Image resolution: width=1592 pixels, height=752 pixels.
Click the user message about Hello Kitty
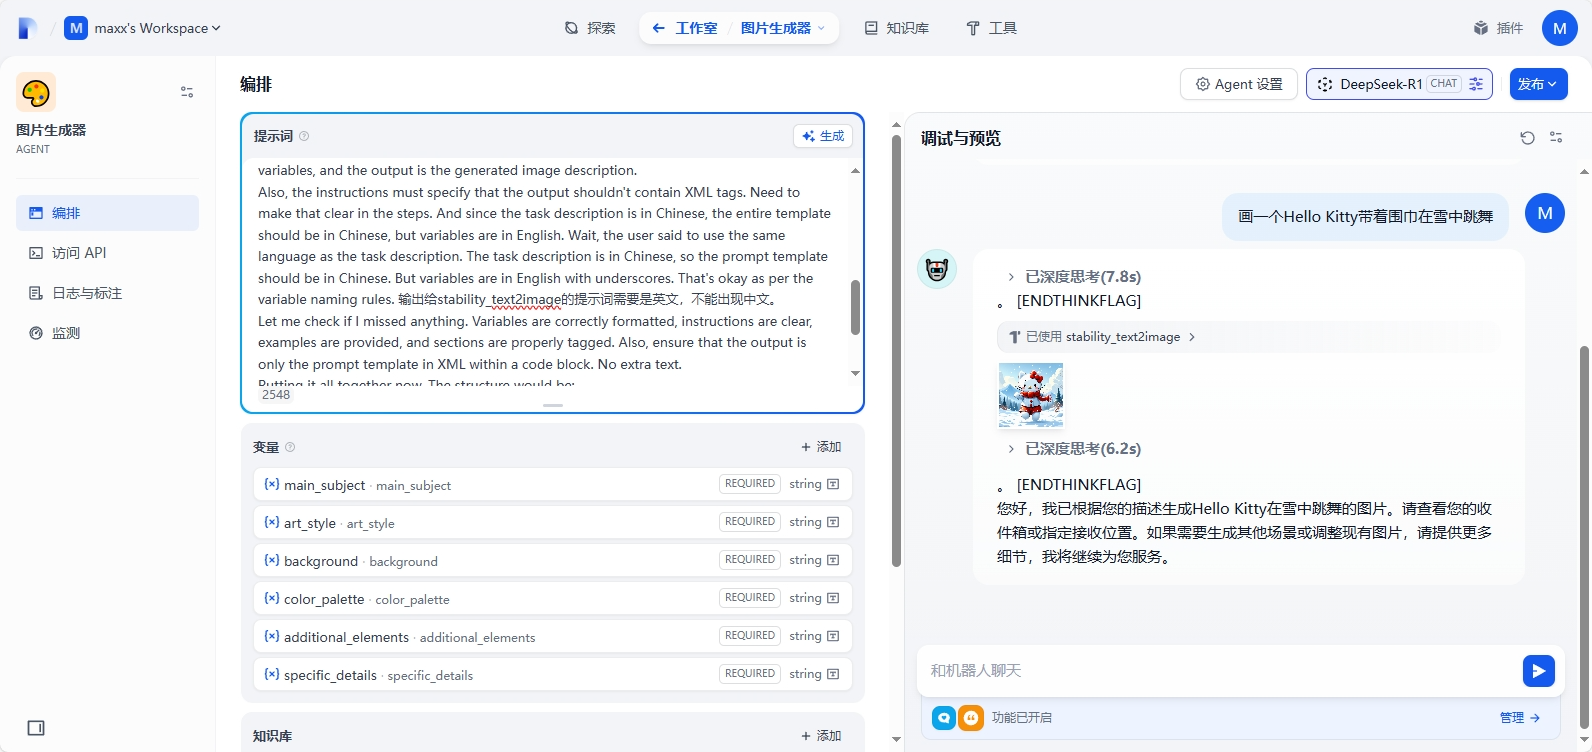click(x=1365, y=216)
